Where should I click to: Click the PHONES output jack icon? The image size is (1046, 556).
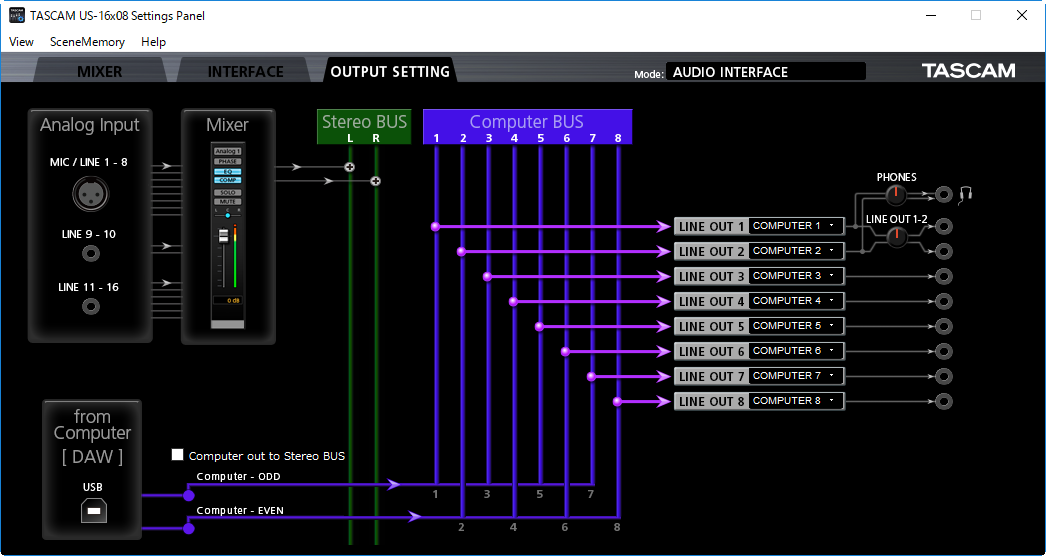[x=943, y=194]
